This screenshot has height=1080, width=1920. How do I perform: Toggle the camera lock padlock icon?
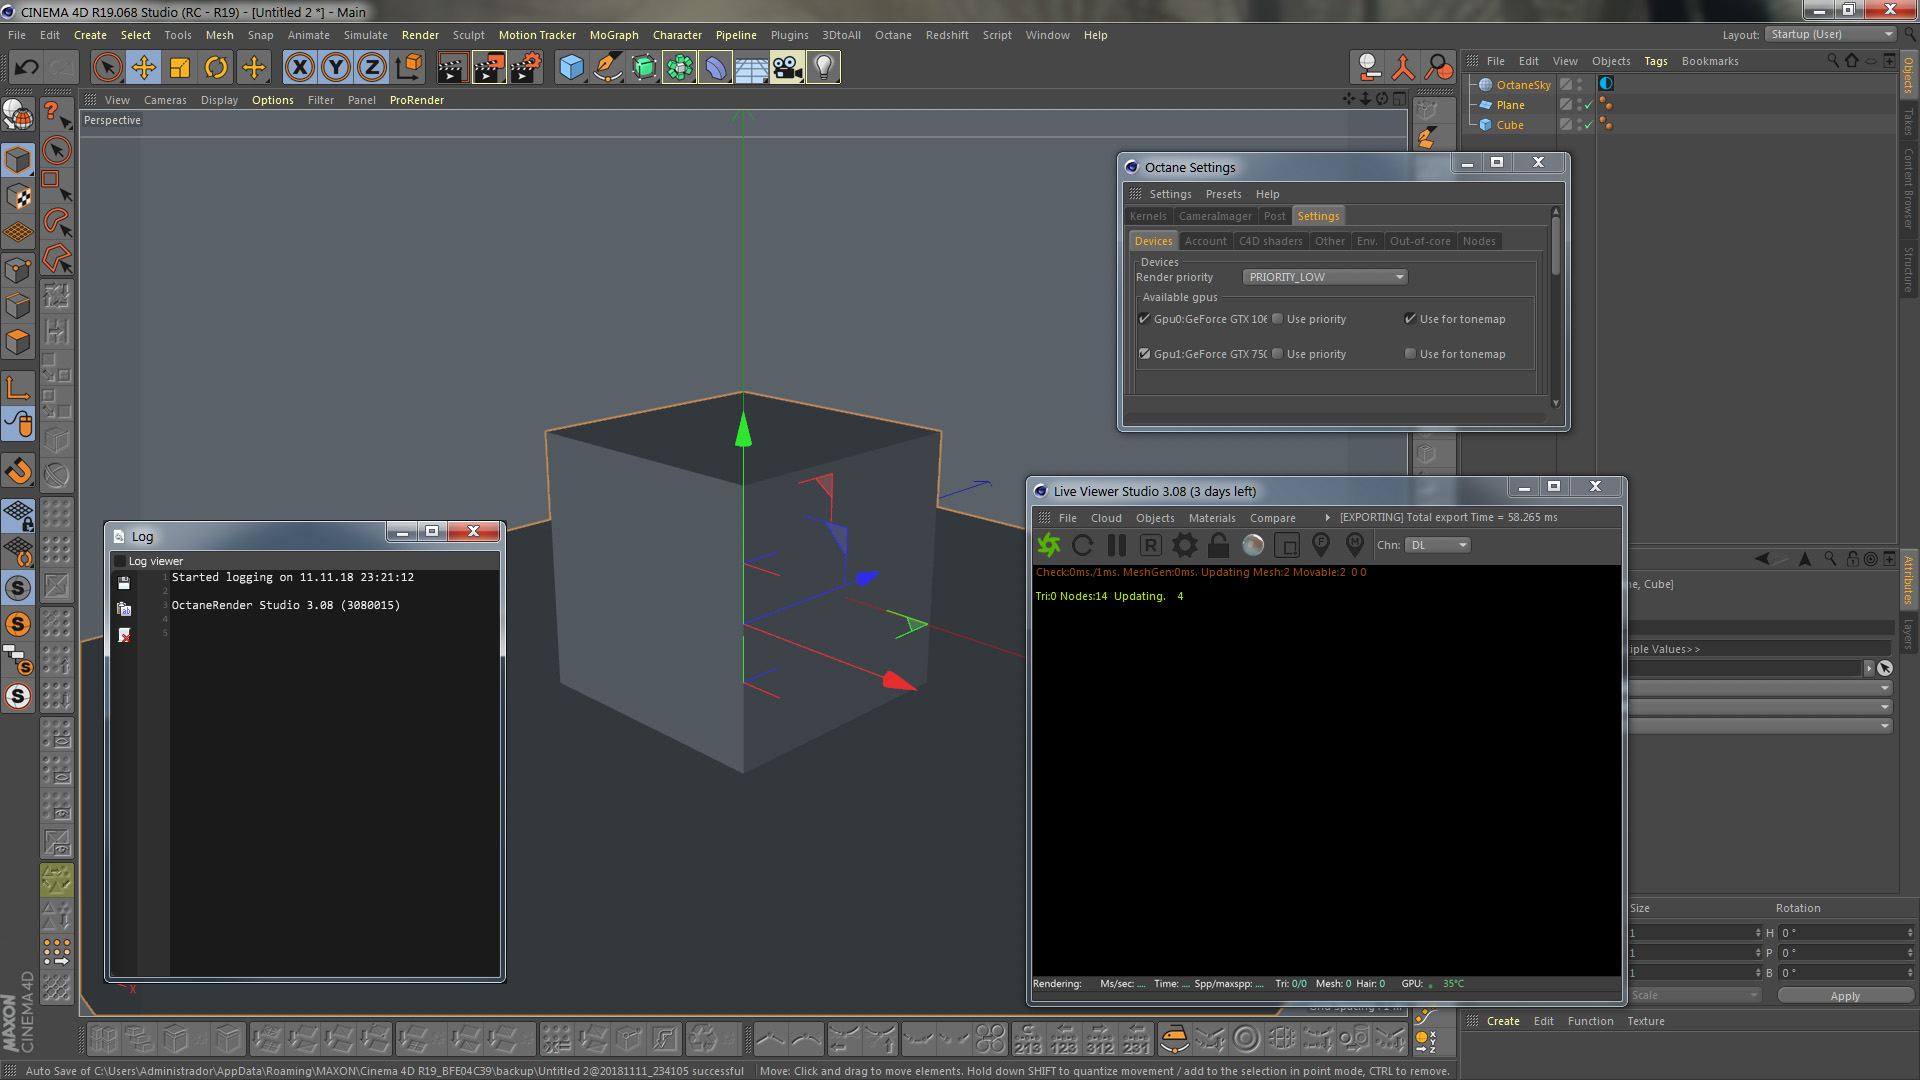coord(1218,545)
